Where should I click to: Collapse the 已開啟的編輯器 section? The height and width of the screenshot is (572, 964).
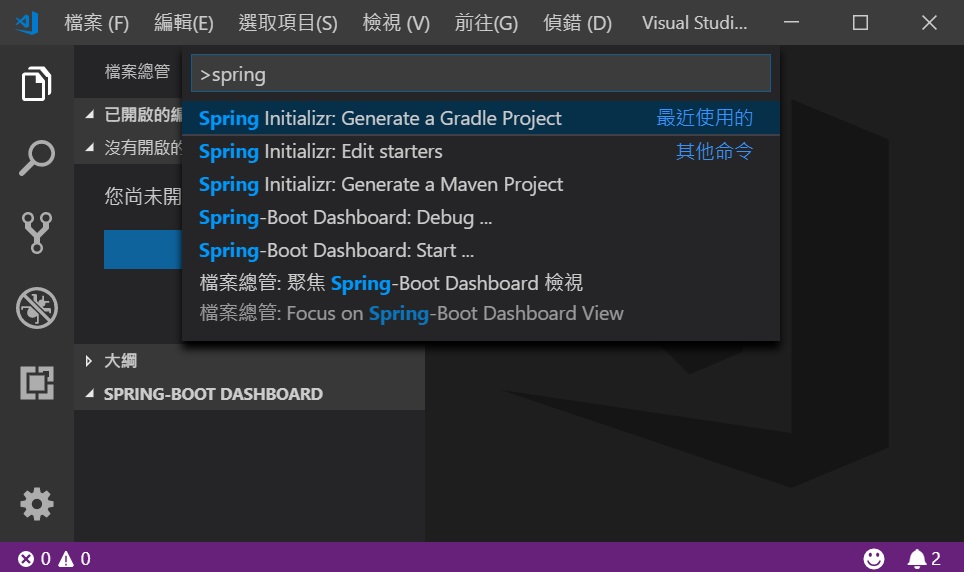128,115
